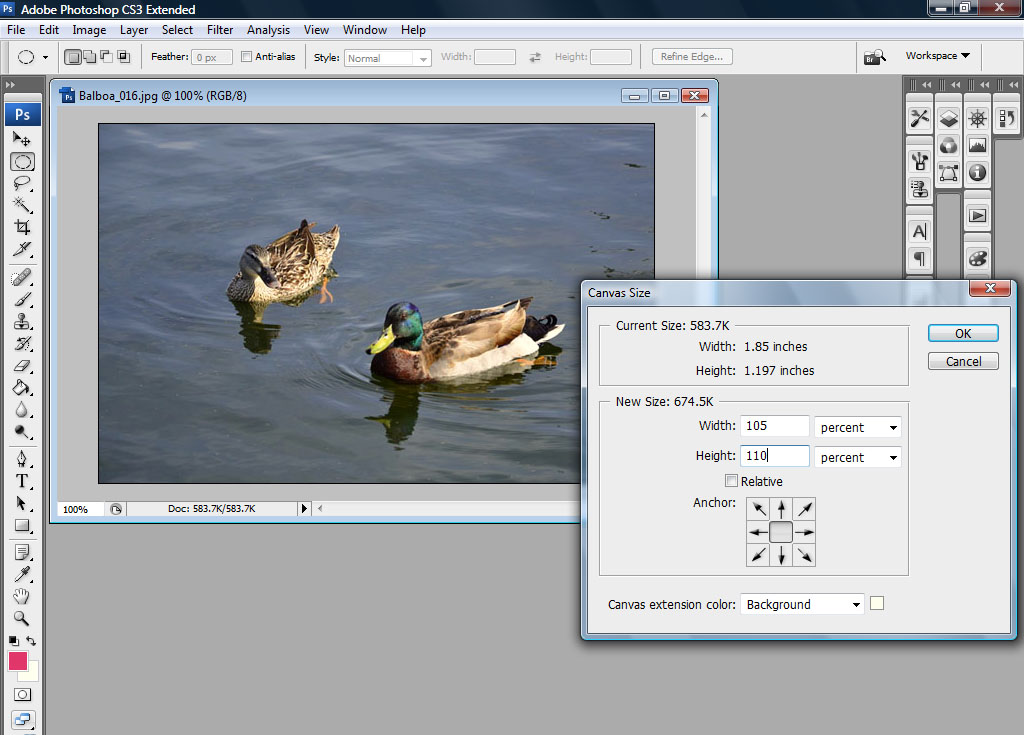
Task: Select the Horizontal Type tool
Action: (x=22, y=482)
